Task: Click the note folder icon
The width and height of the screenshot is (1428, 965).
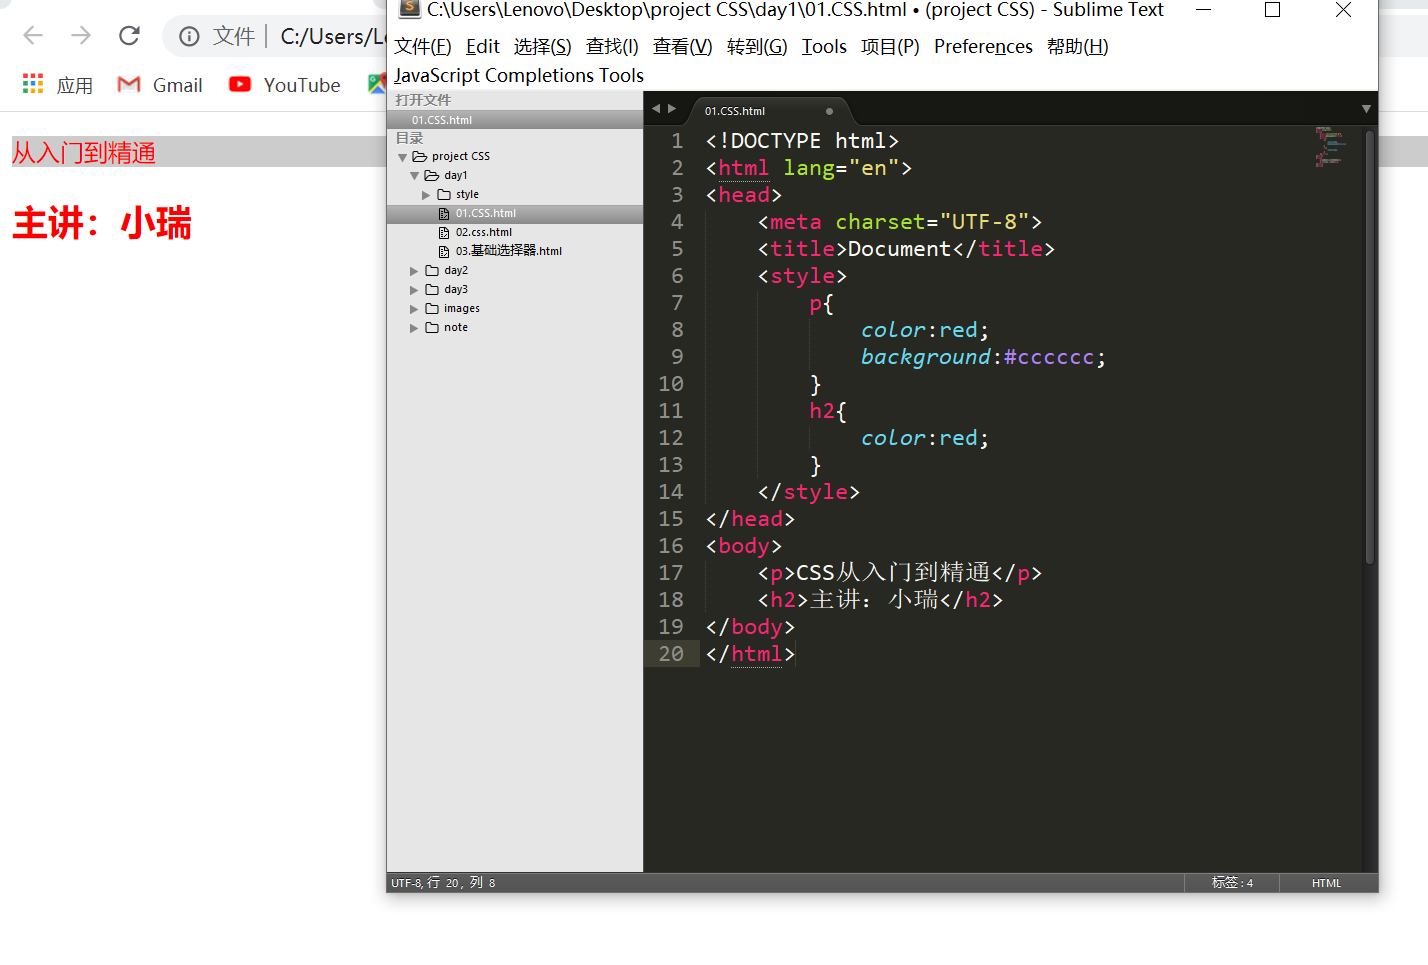Action: point(432,328)
